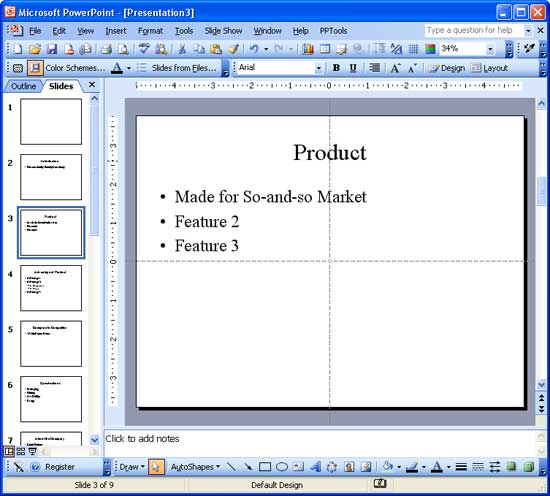Run the Spelling check icon
The width and height of the screenshot is (550, 496).
[x=144, y=49]
